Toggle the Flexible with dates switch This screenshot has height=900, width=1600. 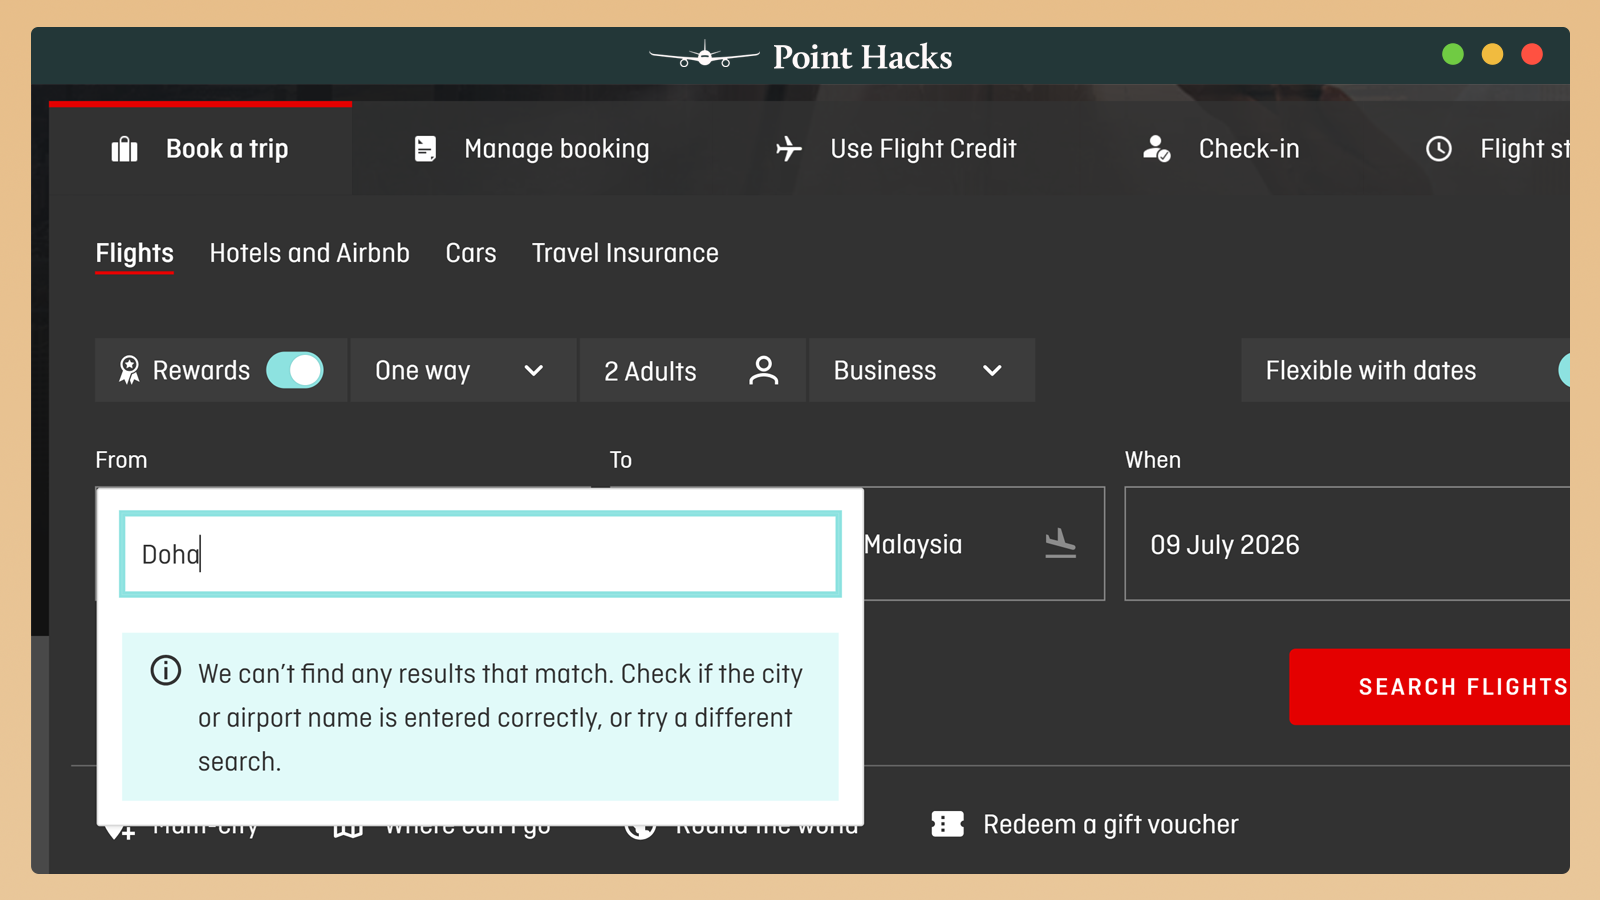(x=1565, y=370)
